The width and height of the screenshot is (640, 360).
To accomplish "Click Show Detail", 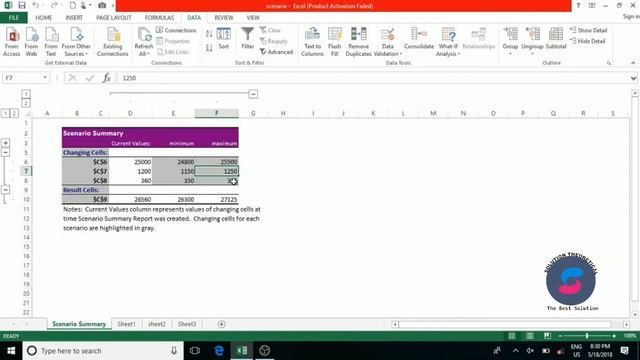I will pyautogui.click(x=589, y=30).
